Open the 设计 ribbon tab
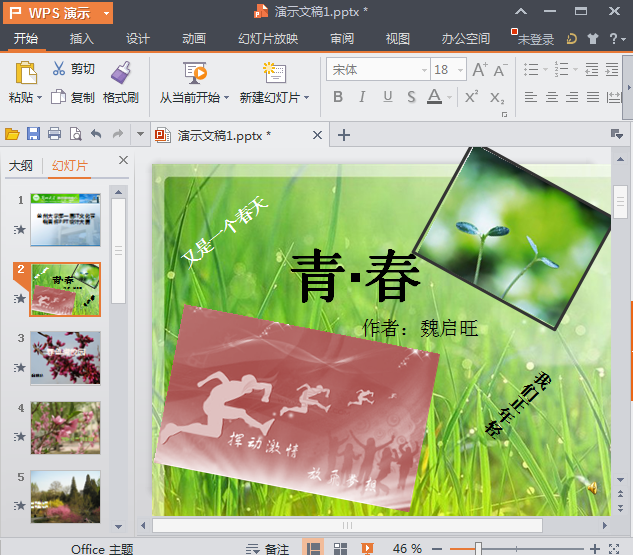 pyautogui.click(x=138, y=39)
